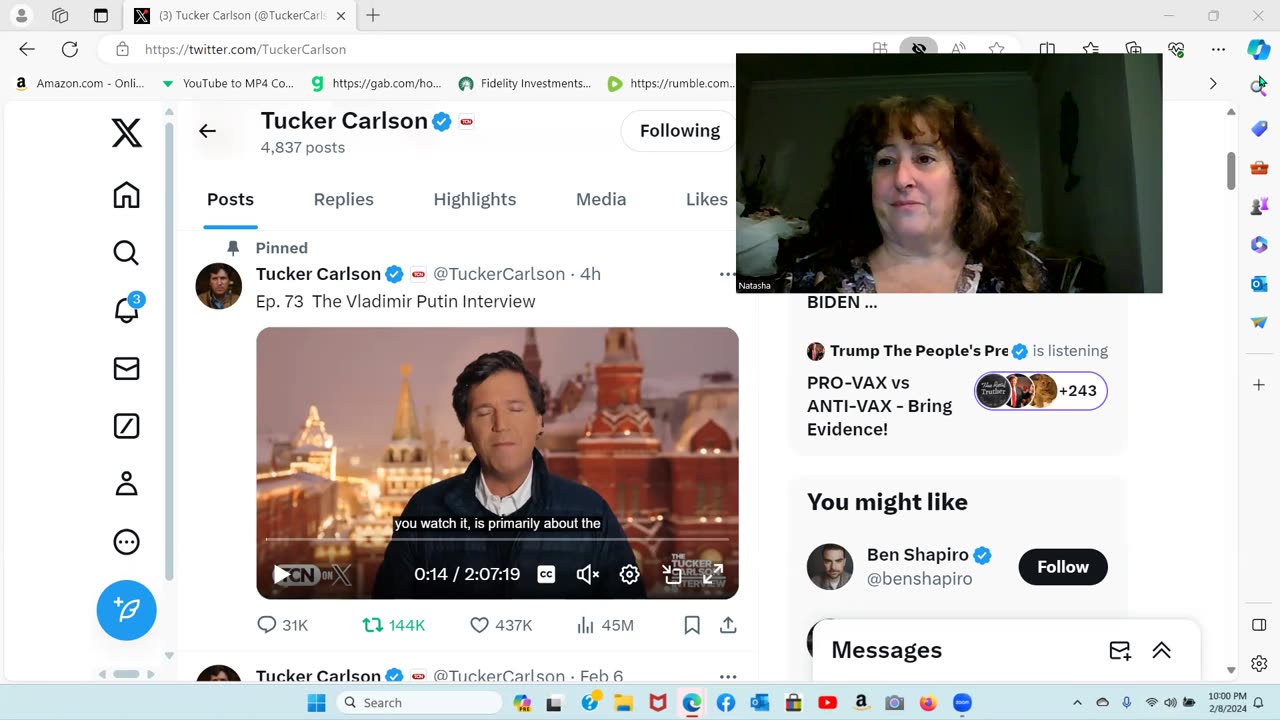Image resolution: width=1280 pixels, height=720 pixels.
Task: Open taskbar clock showing 10:00 PM
Action: (x=1226, y=703)
